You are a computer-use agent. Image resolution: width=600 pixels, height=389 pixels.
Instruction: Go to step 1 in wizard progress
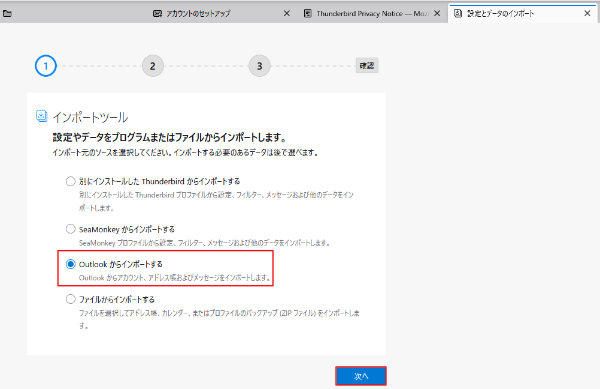point(46,66)
